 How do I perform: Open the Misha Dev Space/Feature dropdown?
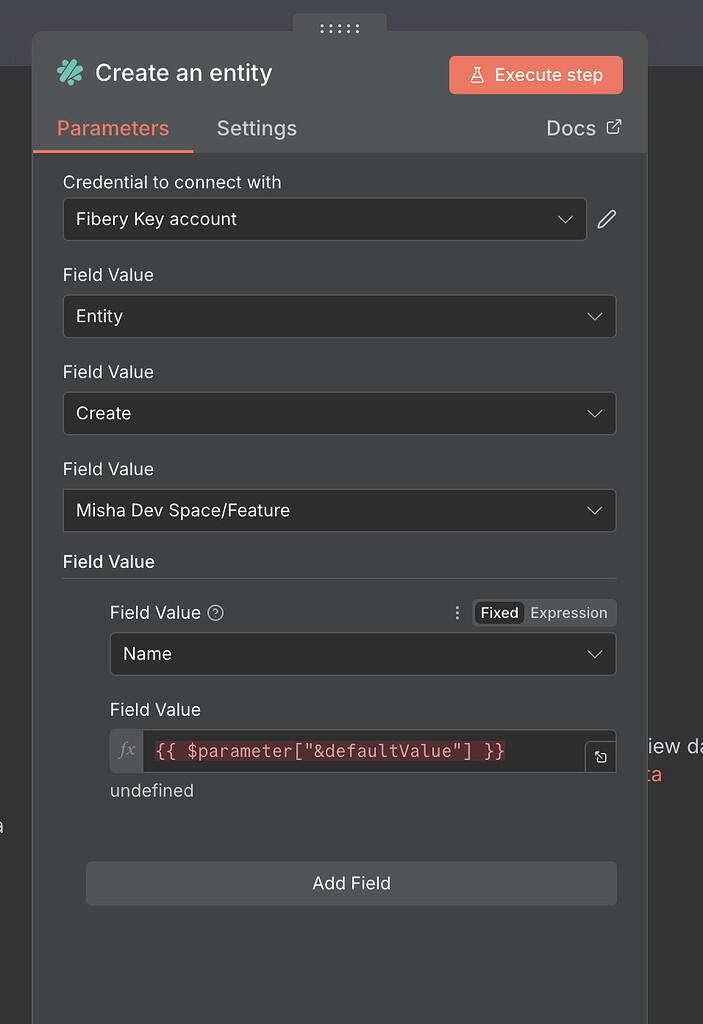click(340, 510)
